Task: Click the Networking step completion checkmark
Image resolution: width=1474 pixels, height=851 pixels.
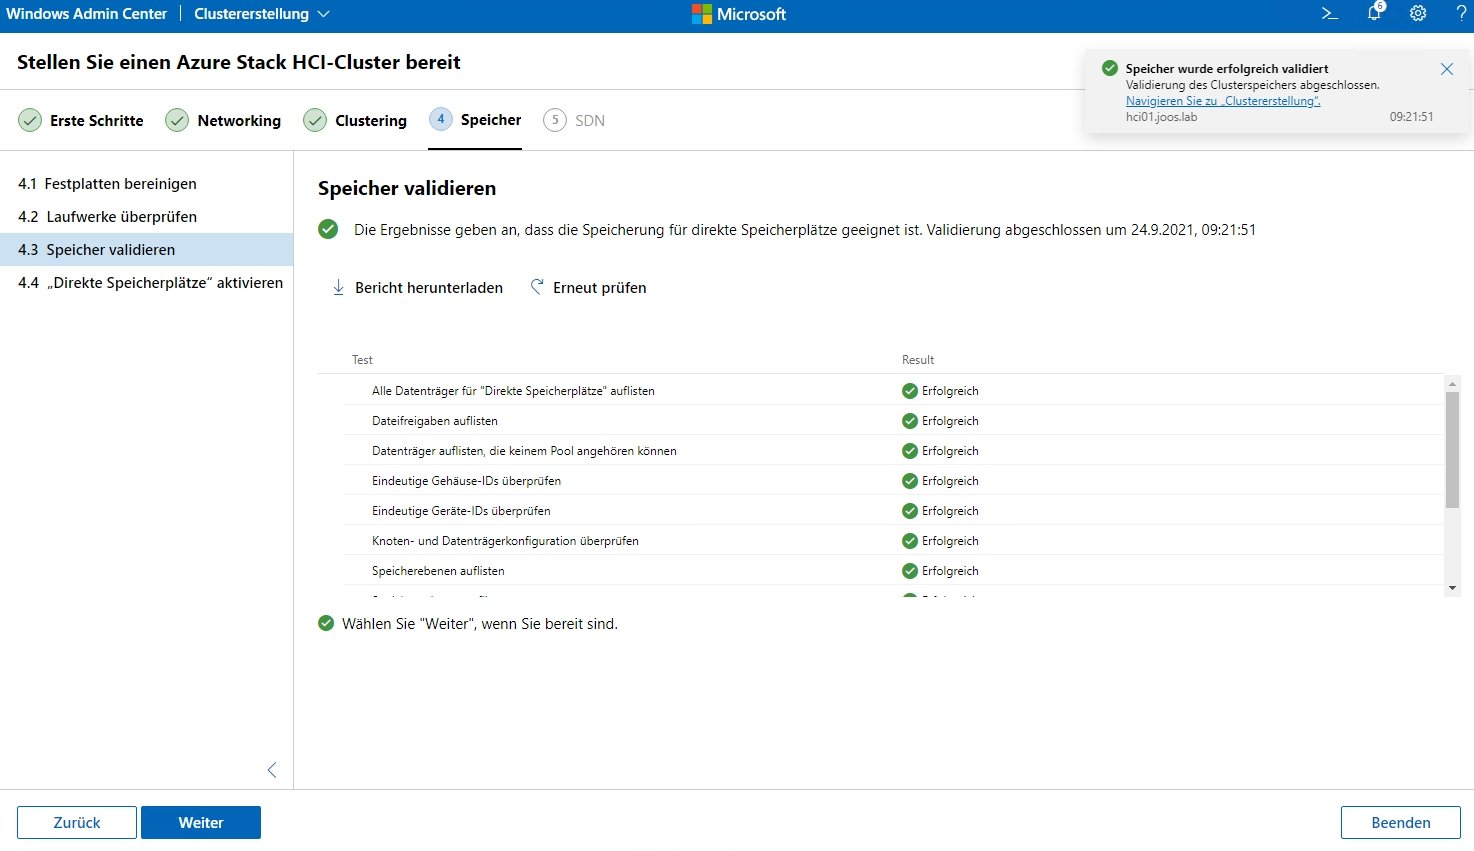Action: (x=177, y=119)
